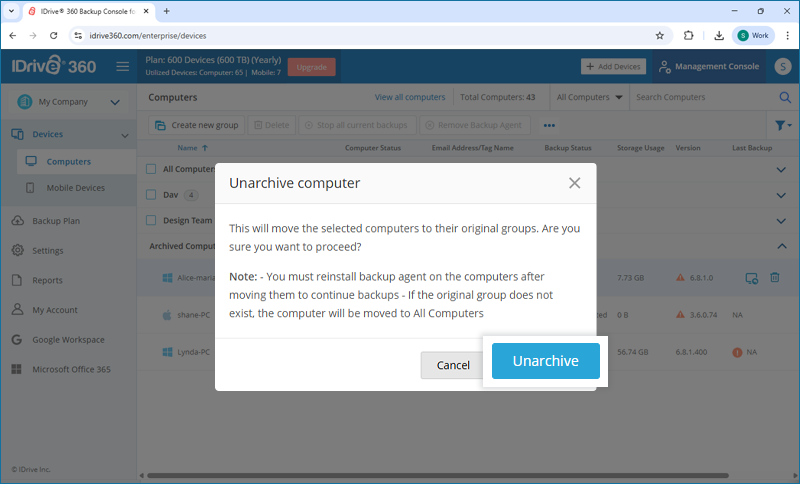Click Stop all current backups
The width and height of the screenshot is (800, 484).
(x=357, y=125)
